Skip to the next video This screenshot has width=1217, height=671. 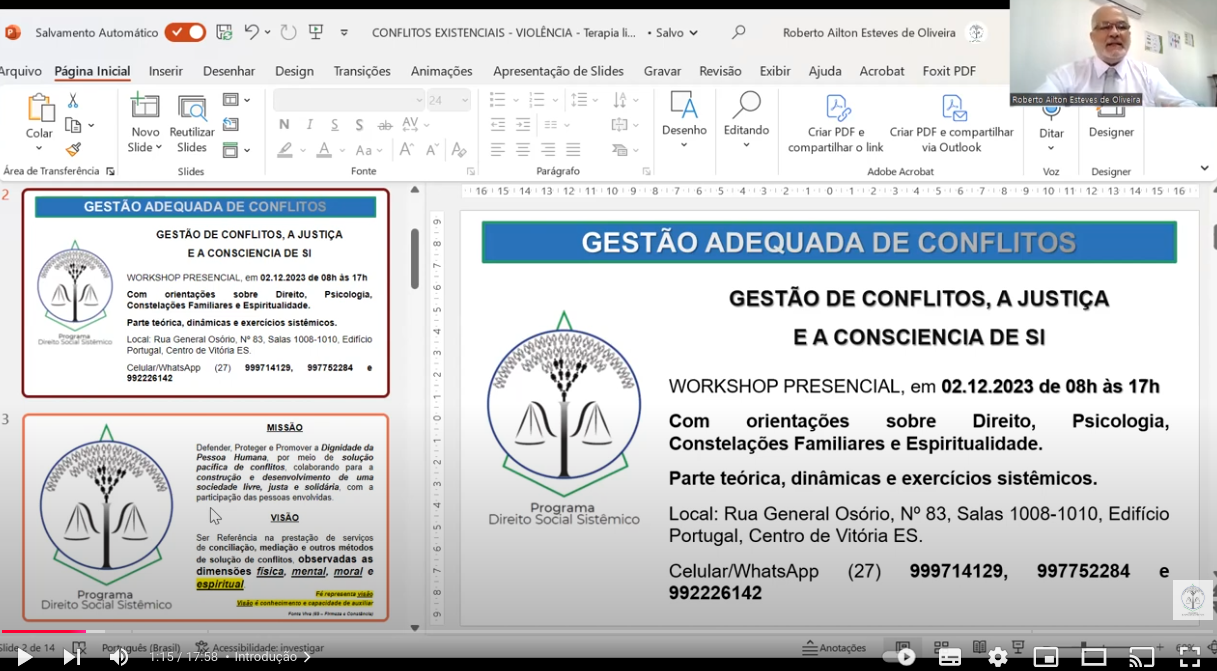(72, 657)
